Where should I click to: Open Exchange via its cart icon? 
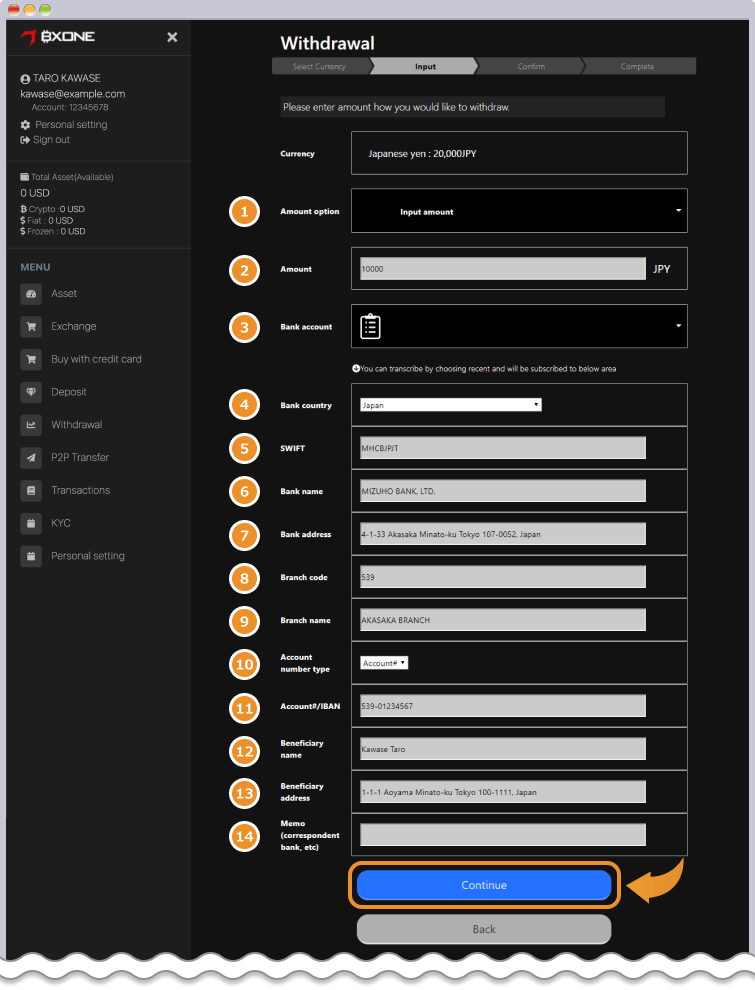(x=31, y=326)
